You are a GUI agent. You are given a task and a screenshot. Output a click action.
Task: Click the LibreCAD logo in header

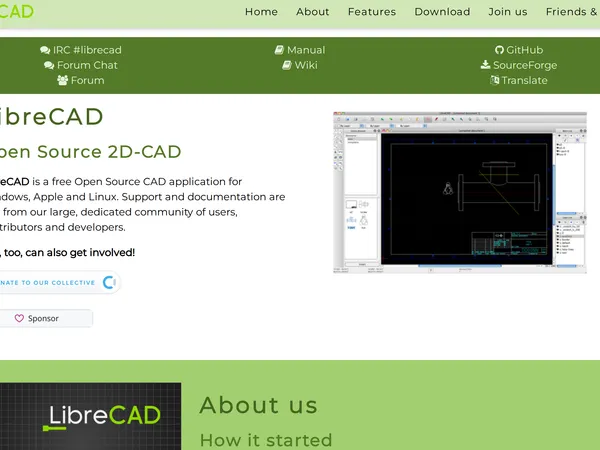16,12
